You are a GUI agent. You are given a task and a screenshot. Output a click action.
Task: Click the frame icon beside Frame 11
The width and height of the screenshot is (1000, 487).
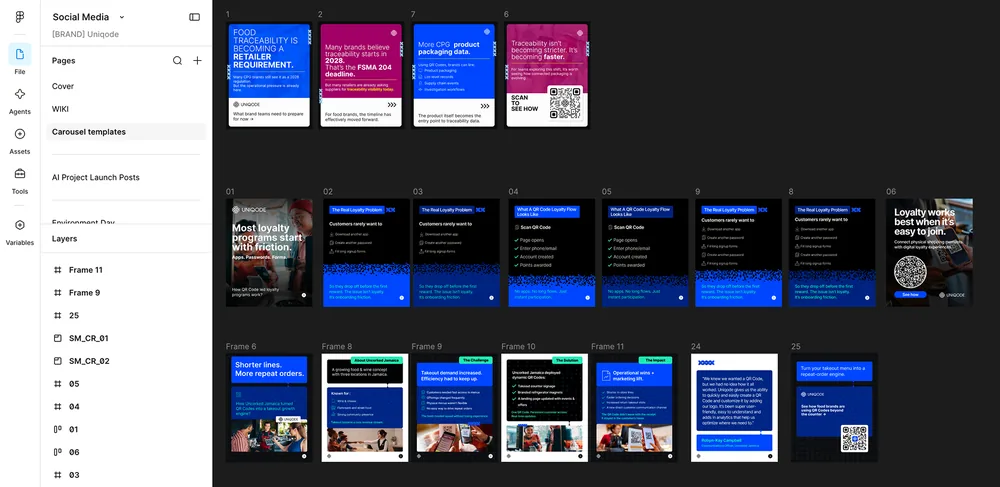click(x=57, y=270)
